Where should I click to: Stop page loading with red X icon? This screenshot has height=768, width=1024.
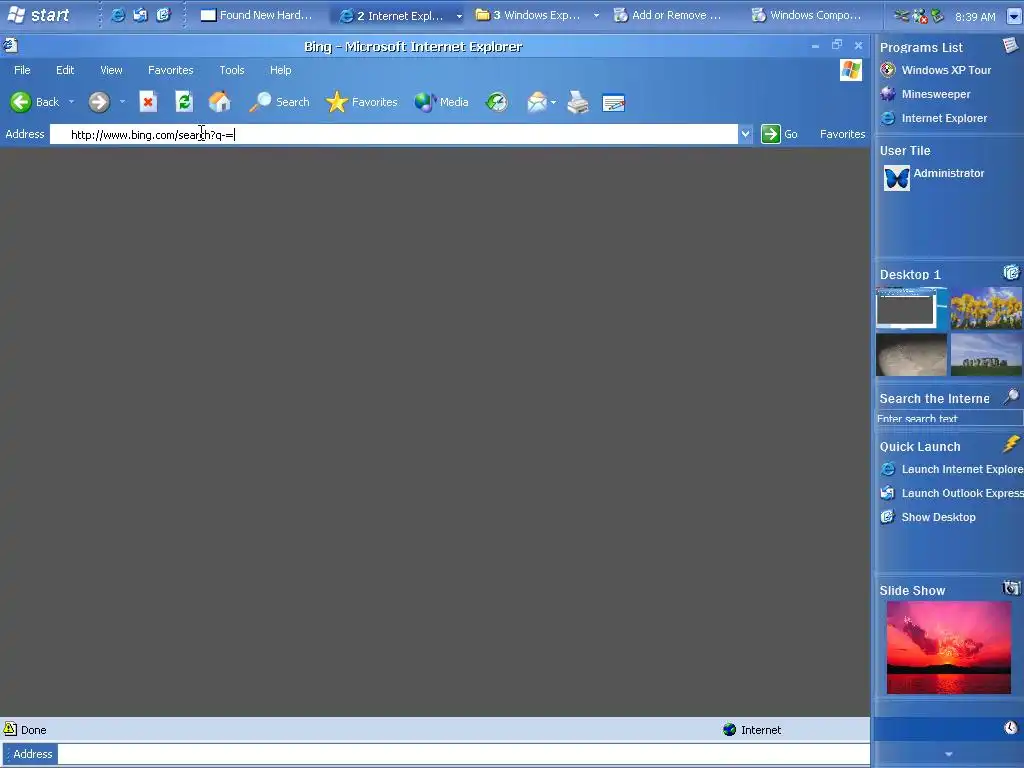click(148, 102)
